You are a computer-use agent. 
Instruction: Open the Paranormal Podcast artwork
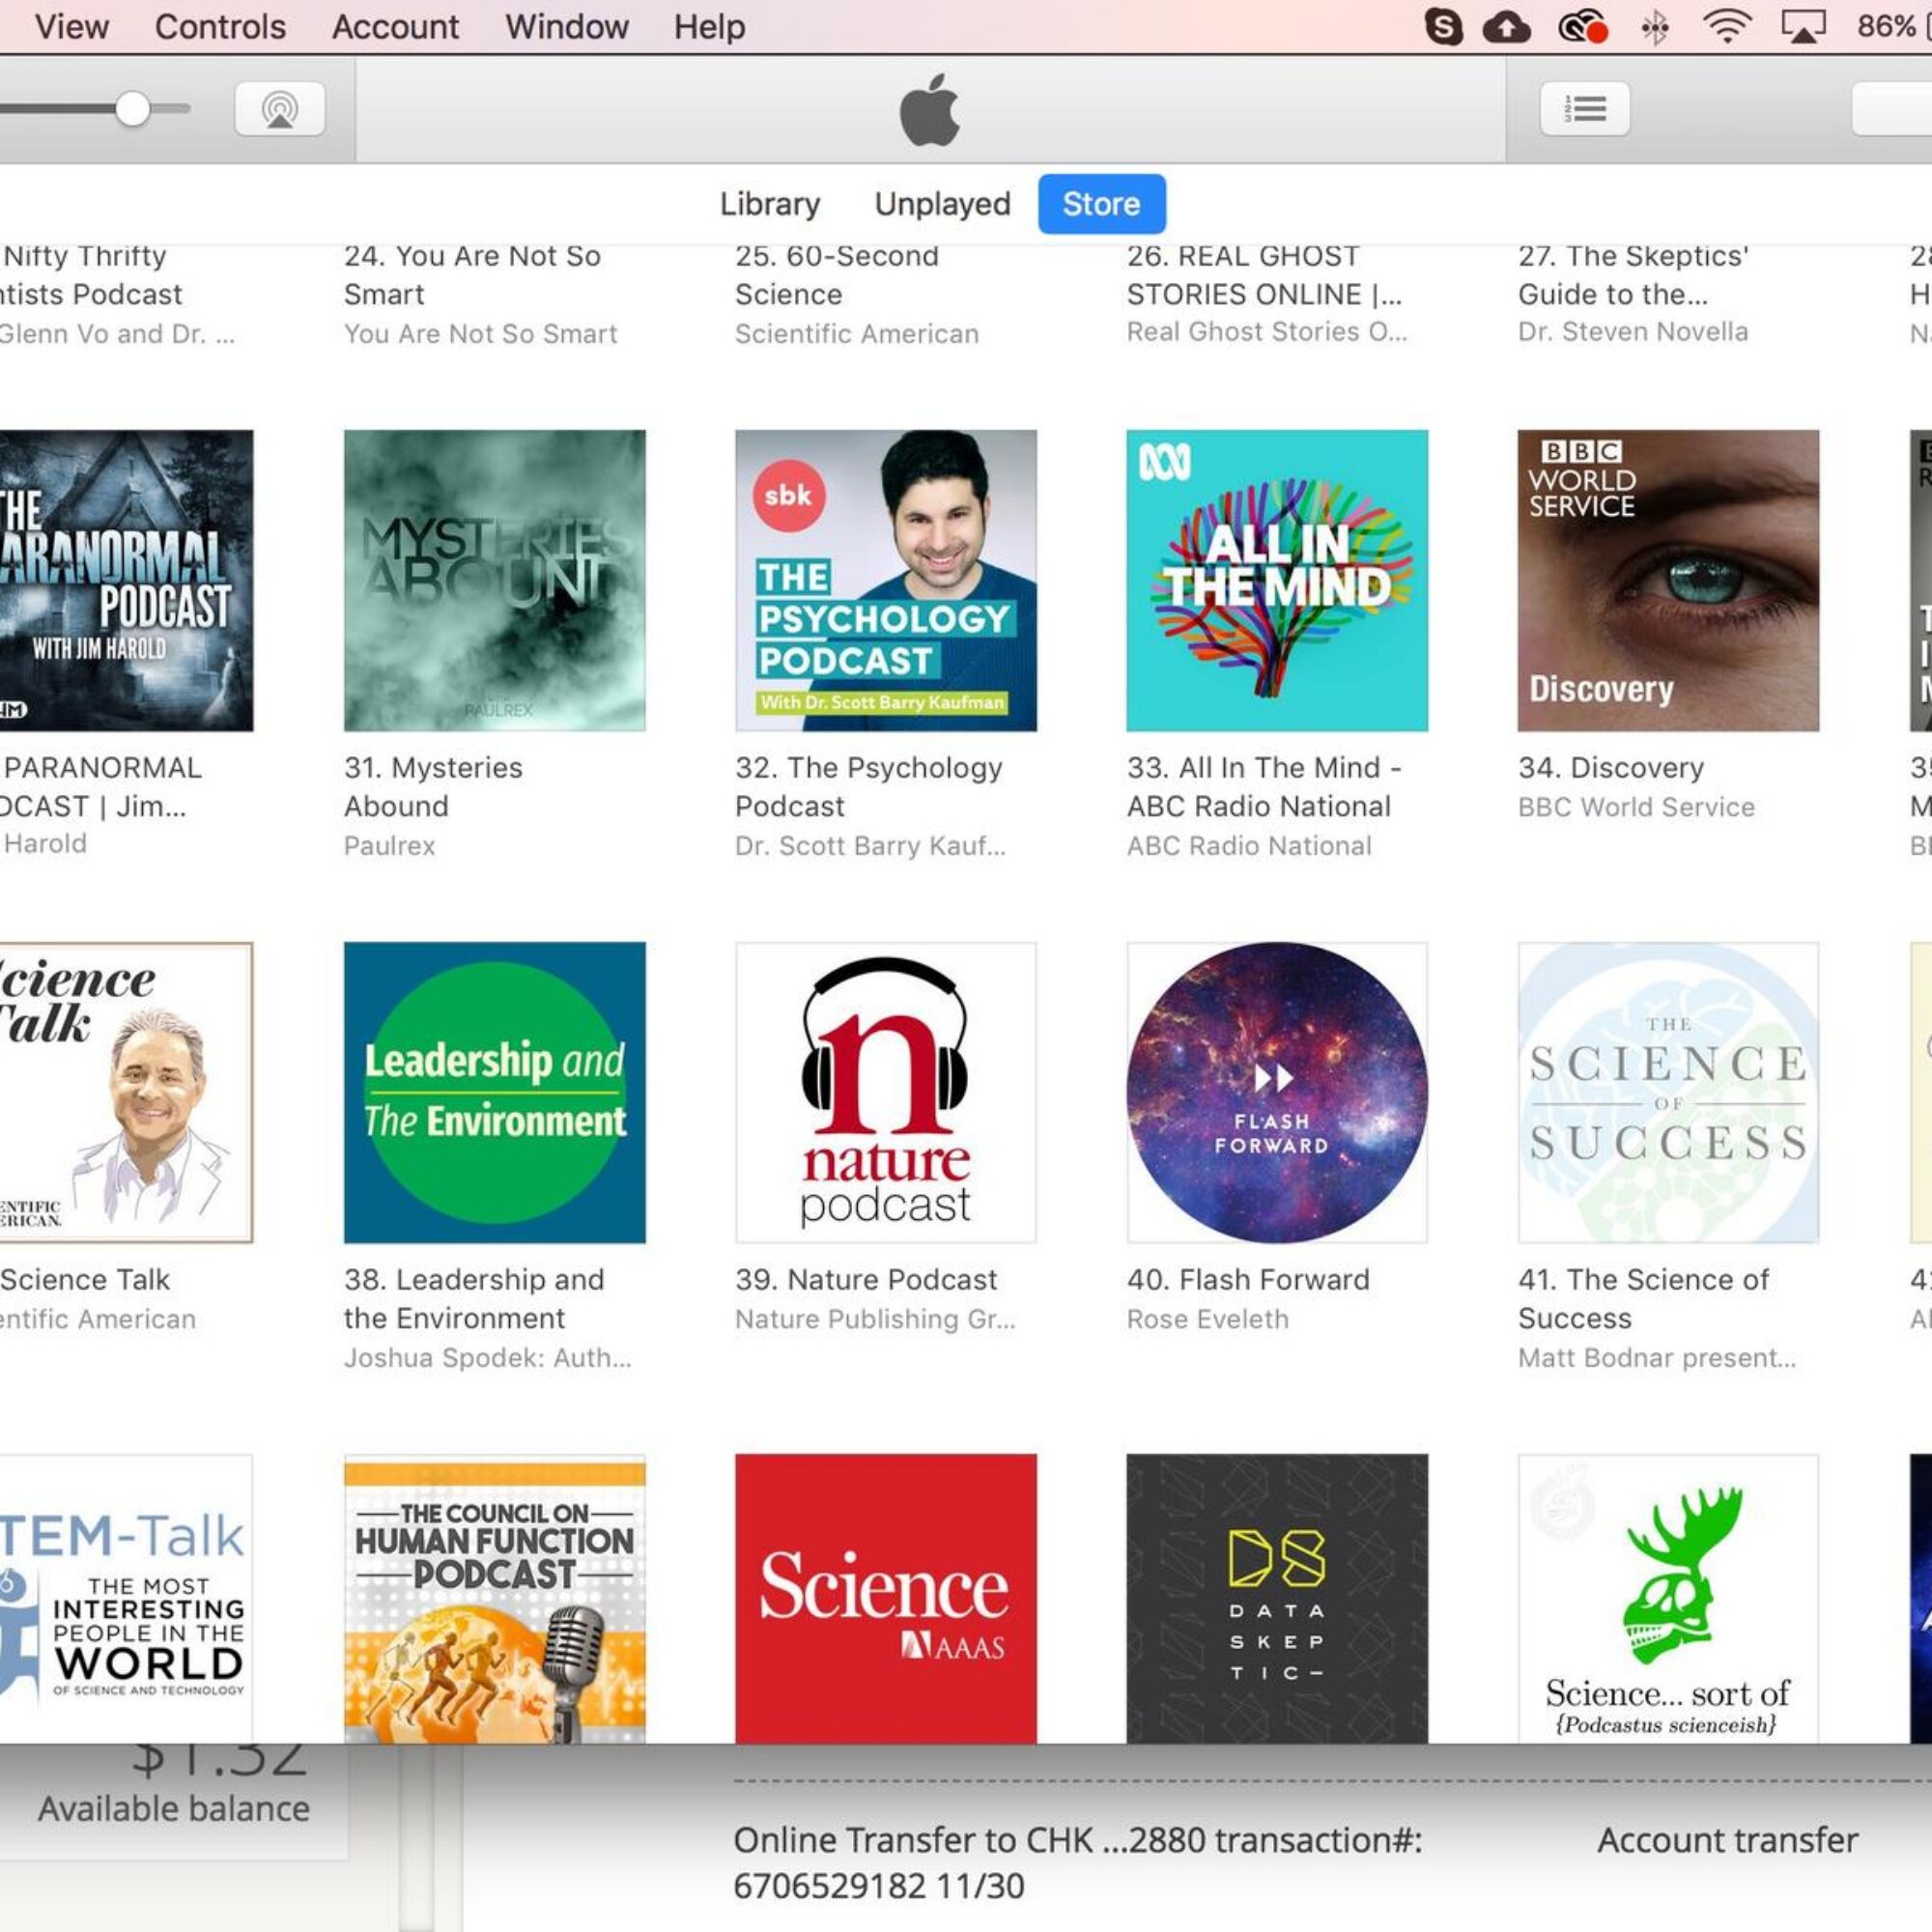[126, 581]
